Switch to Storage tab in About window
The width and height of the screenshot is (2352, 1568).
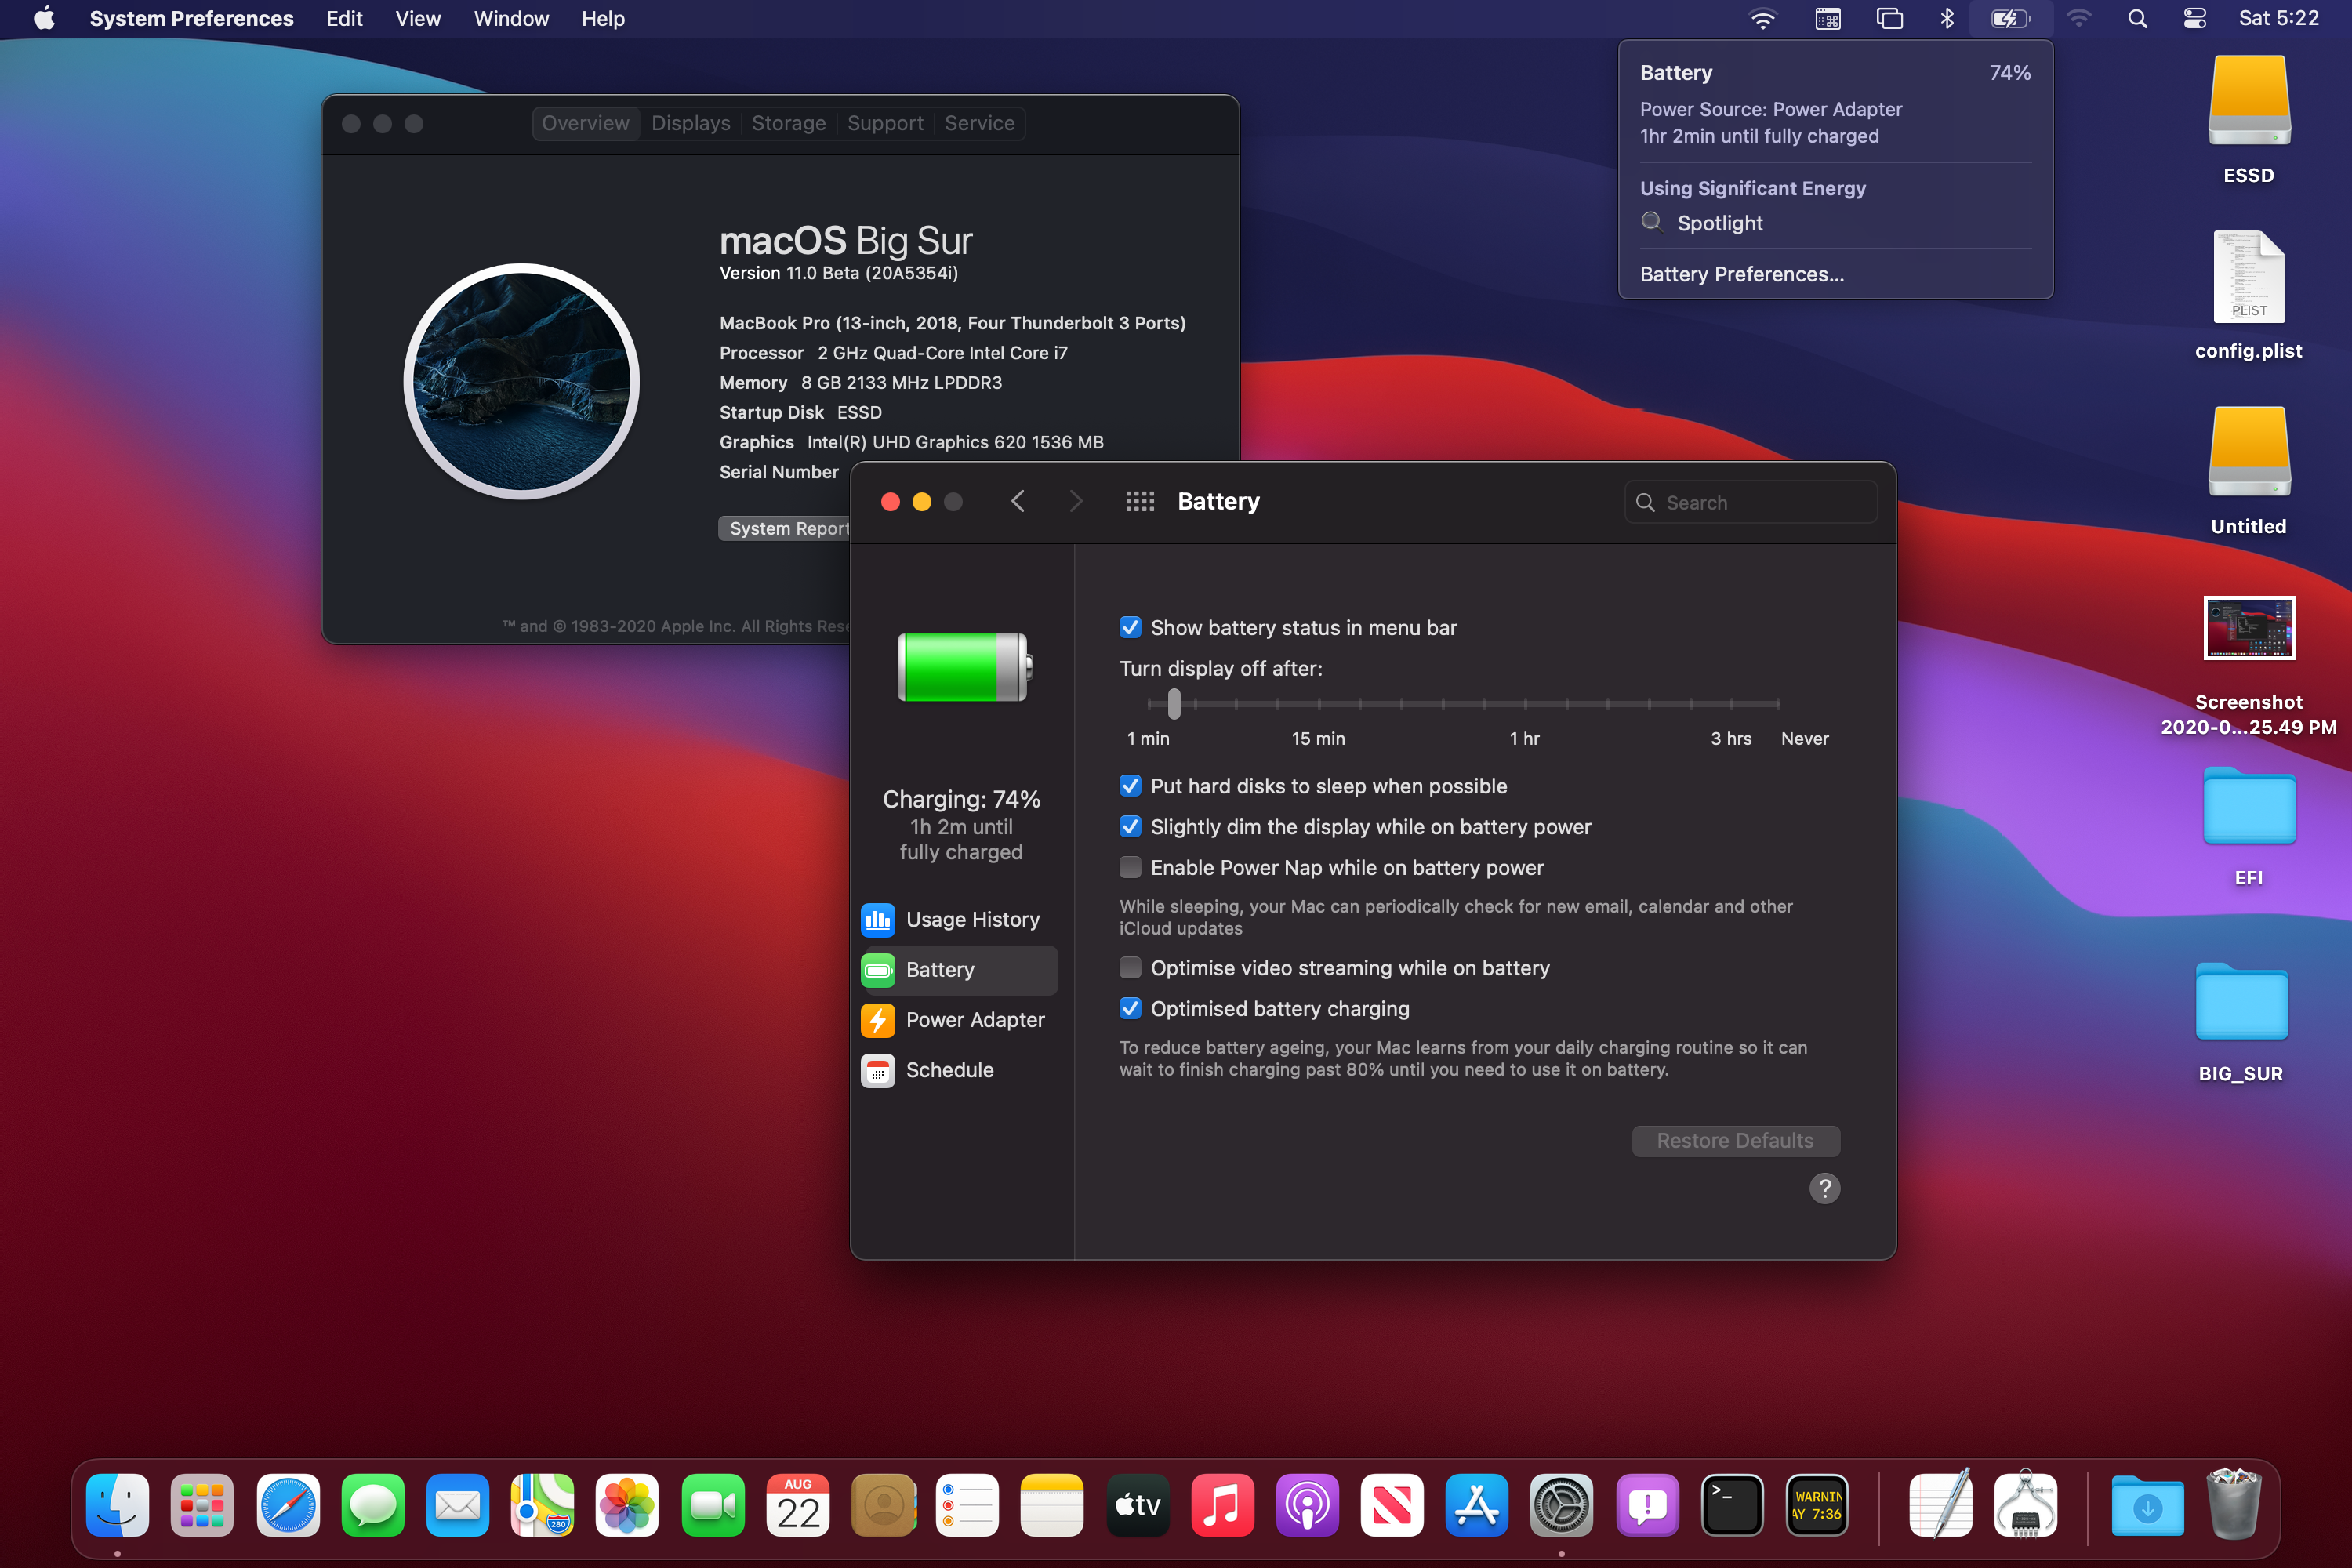[789, 123]
